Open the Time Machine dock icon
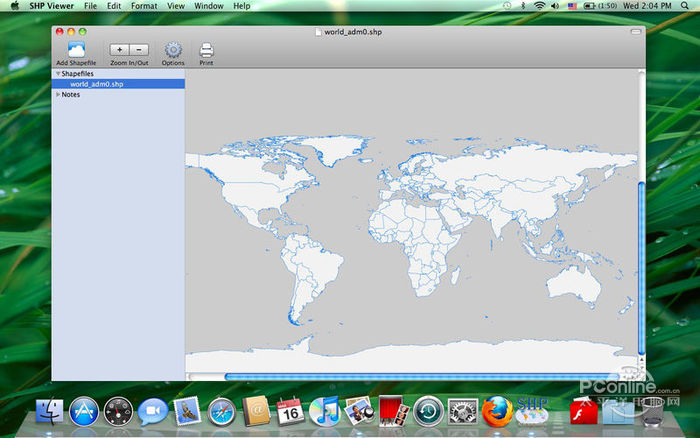The image size is (700, 438). [x=428, y=410]
